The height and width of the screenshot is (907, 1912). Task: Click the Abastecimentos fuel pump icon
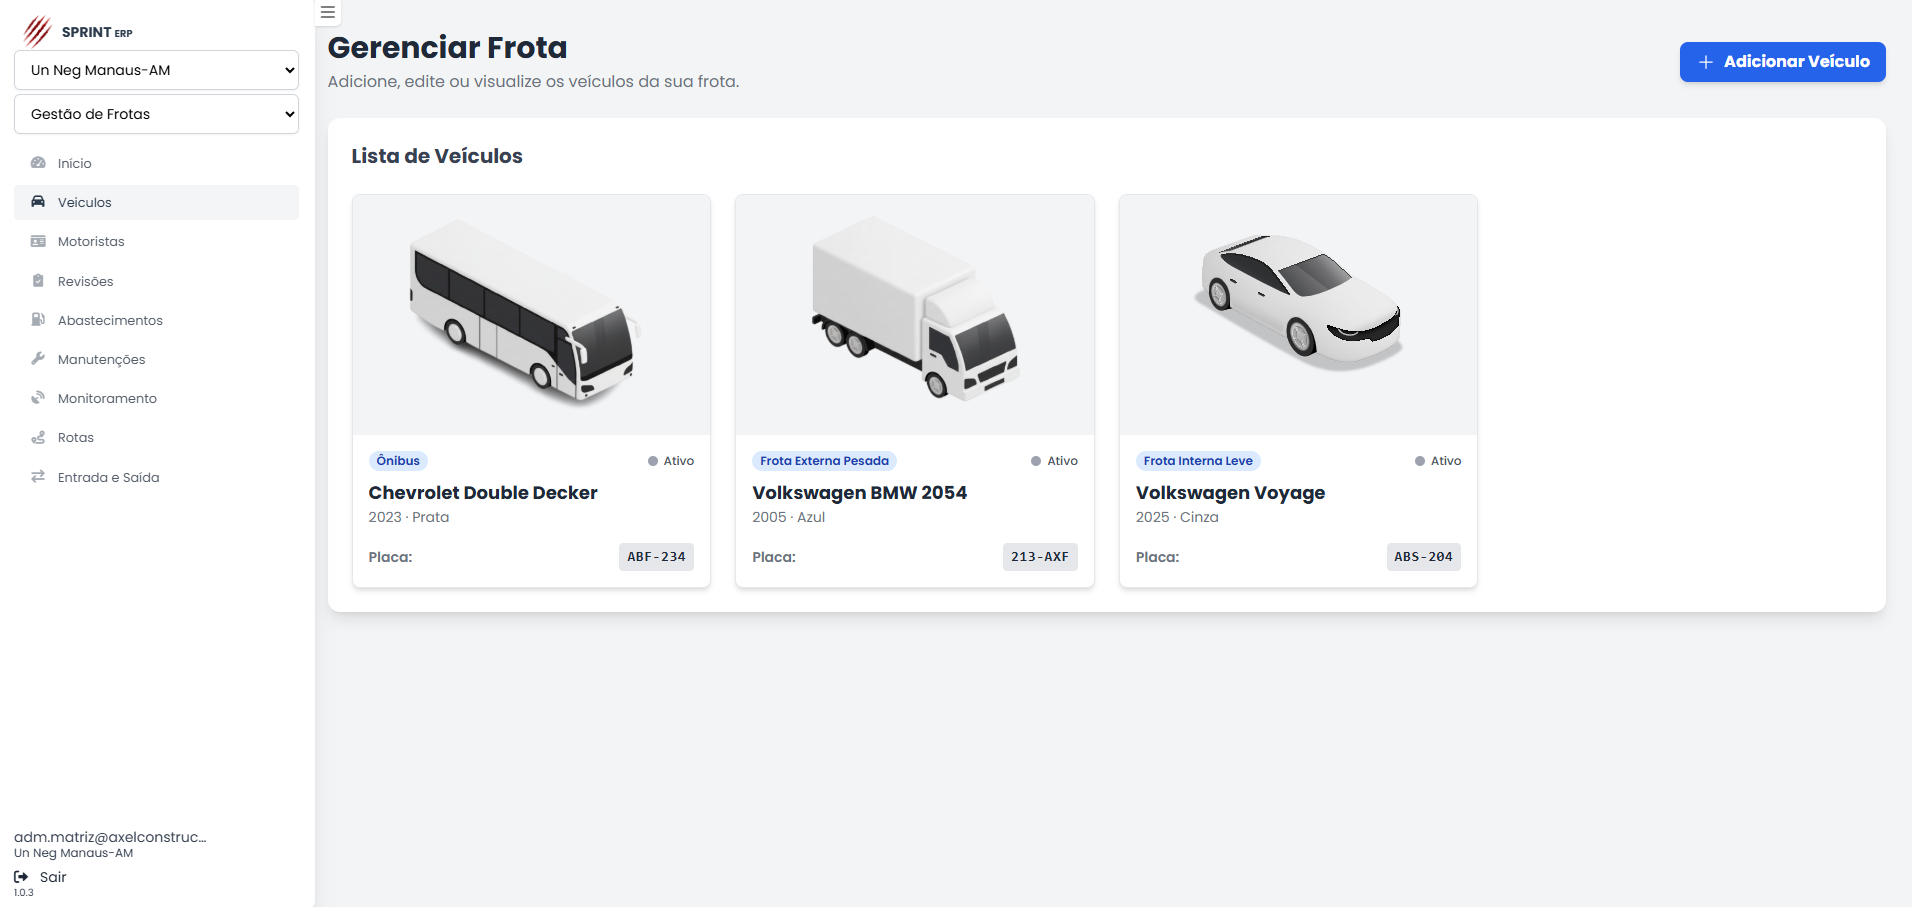[38, 320]
